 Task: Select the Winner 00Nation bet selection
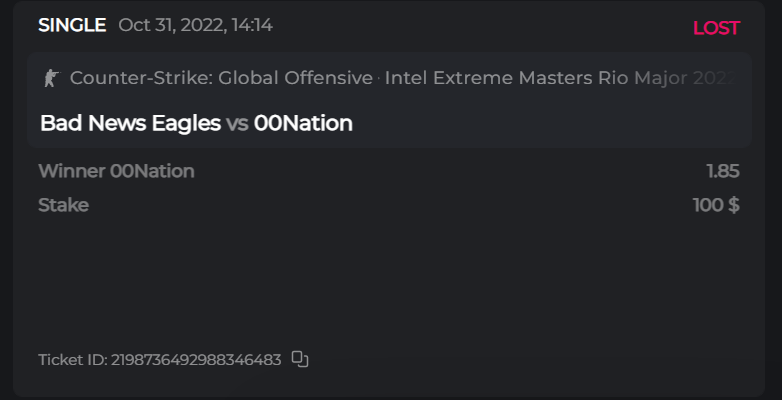pyautogui.click(x=116, y=171)
